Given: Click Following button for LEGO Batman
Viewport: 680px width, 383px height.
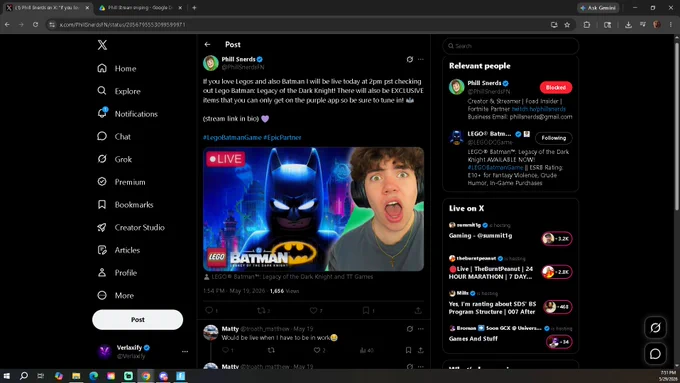Looking at the screenshot, I should [x=553, y=138].
